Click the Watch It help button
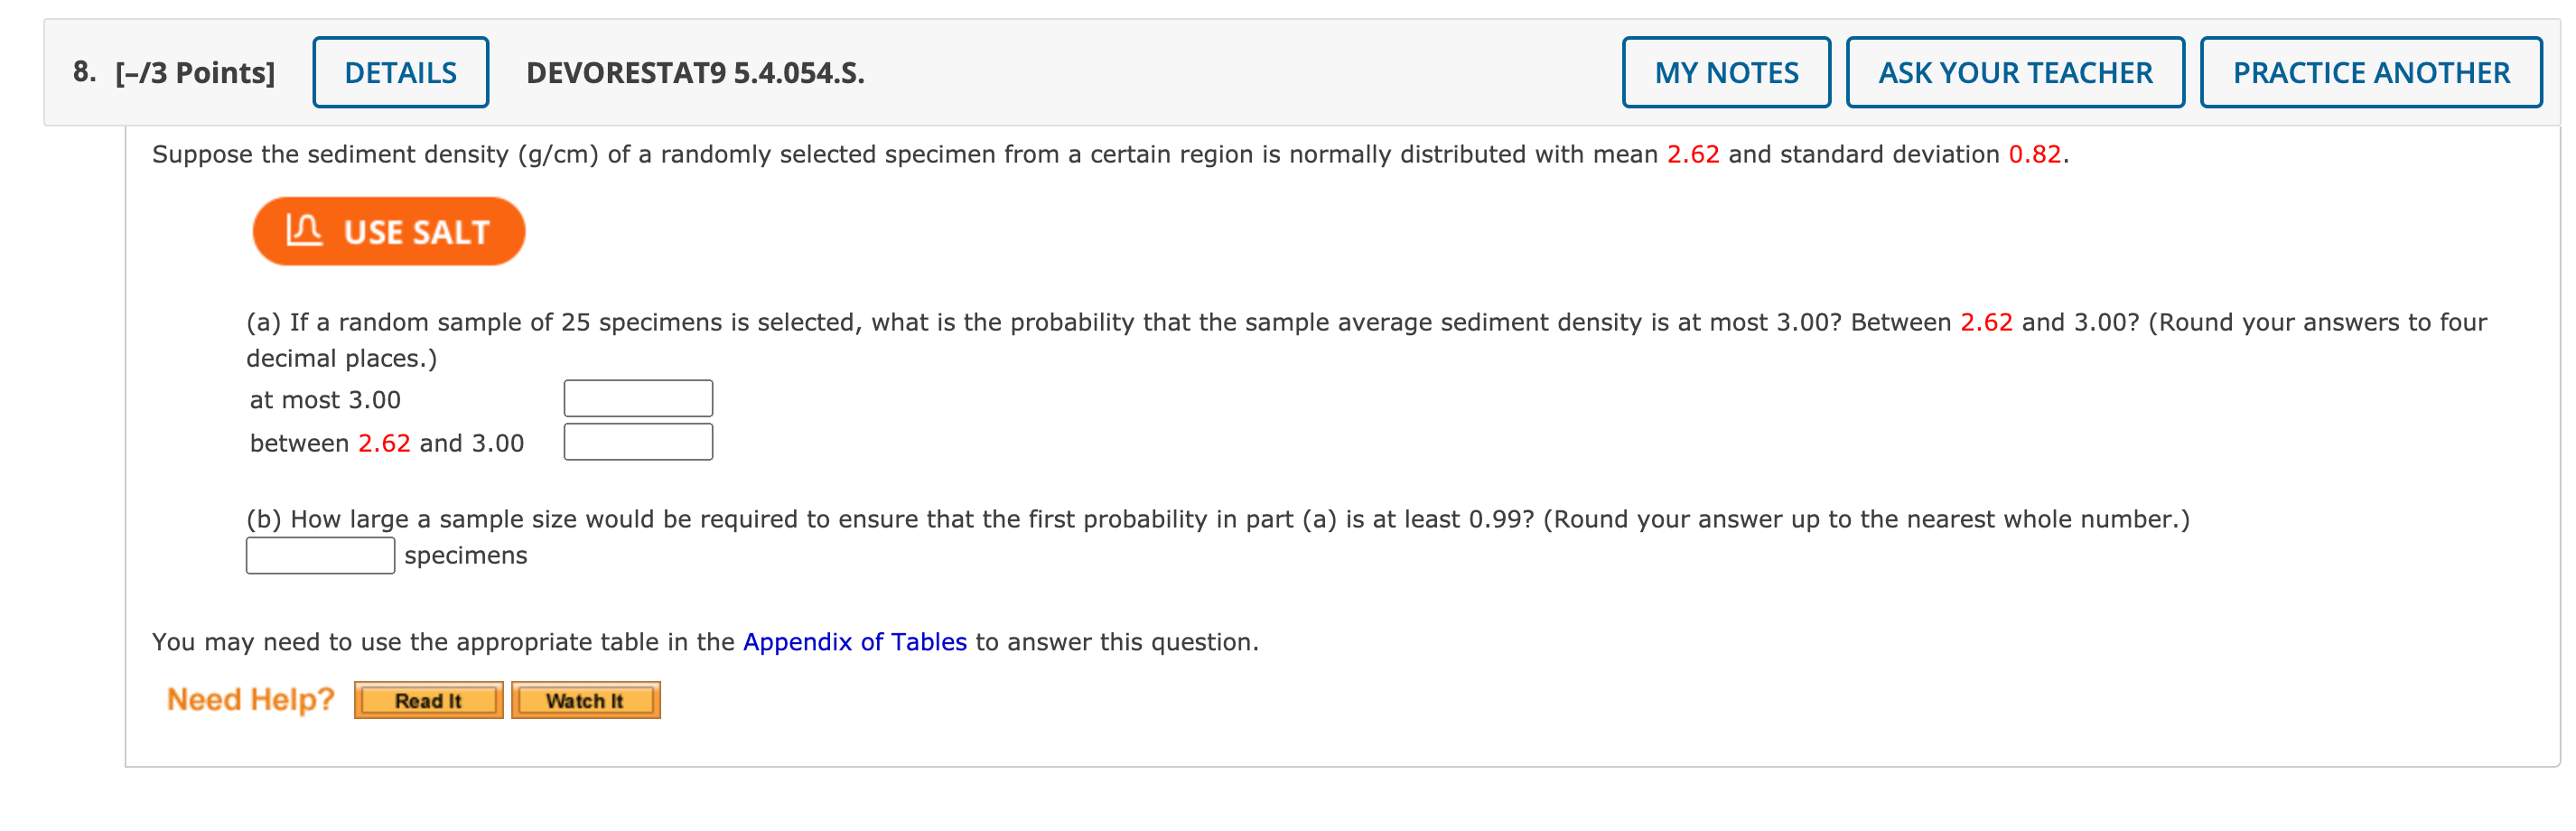This screenshot has height=831, width=2576. (x=585, y=700)
